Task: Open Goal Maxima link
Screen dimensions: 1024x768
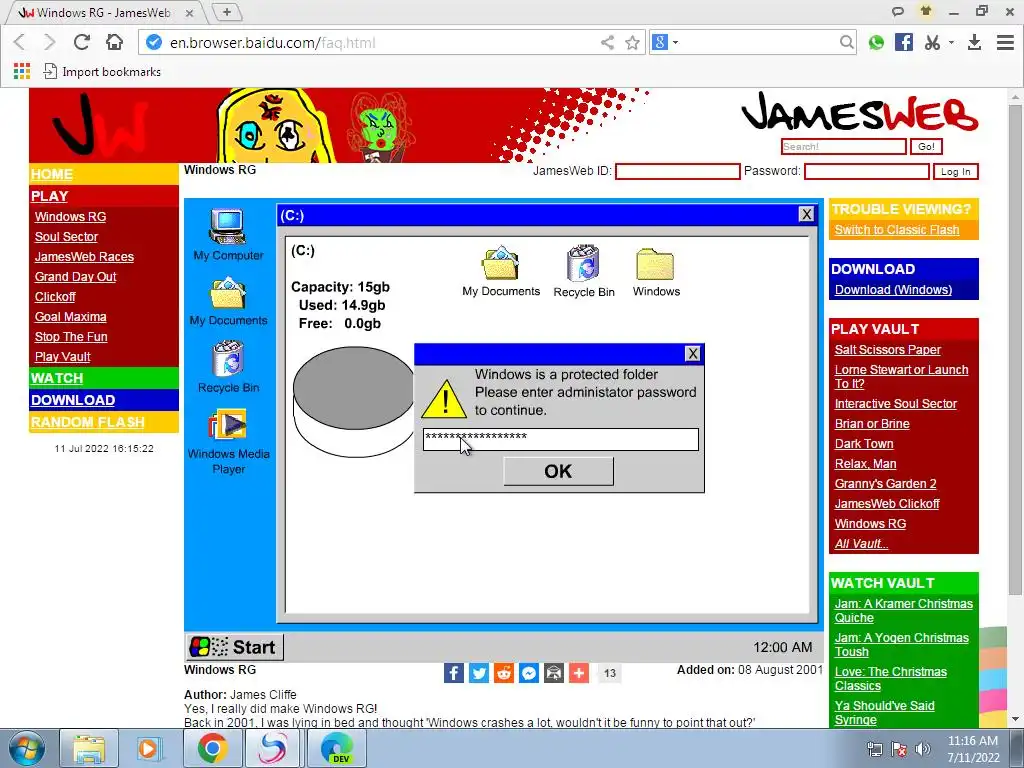Action: point(71,317)
